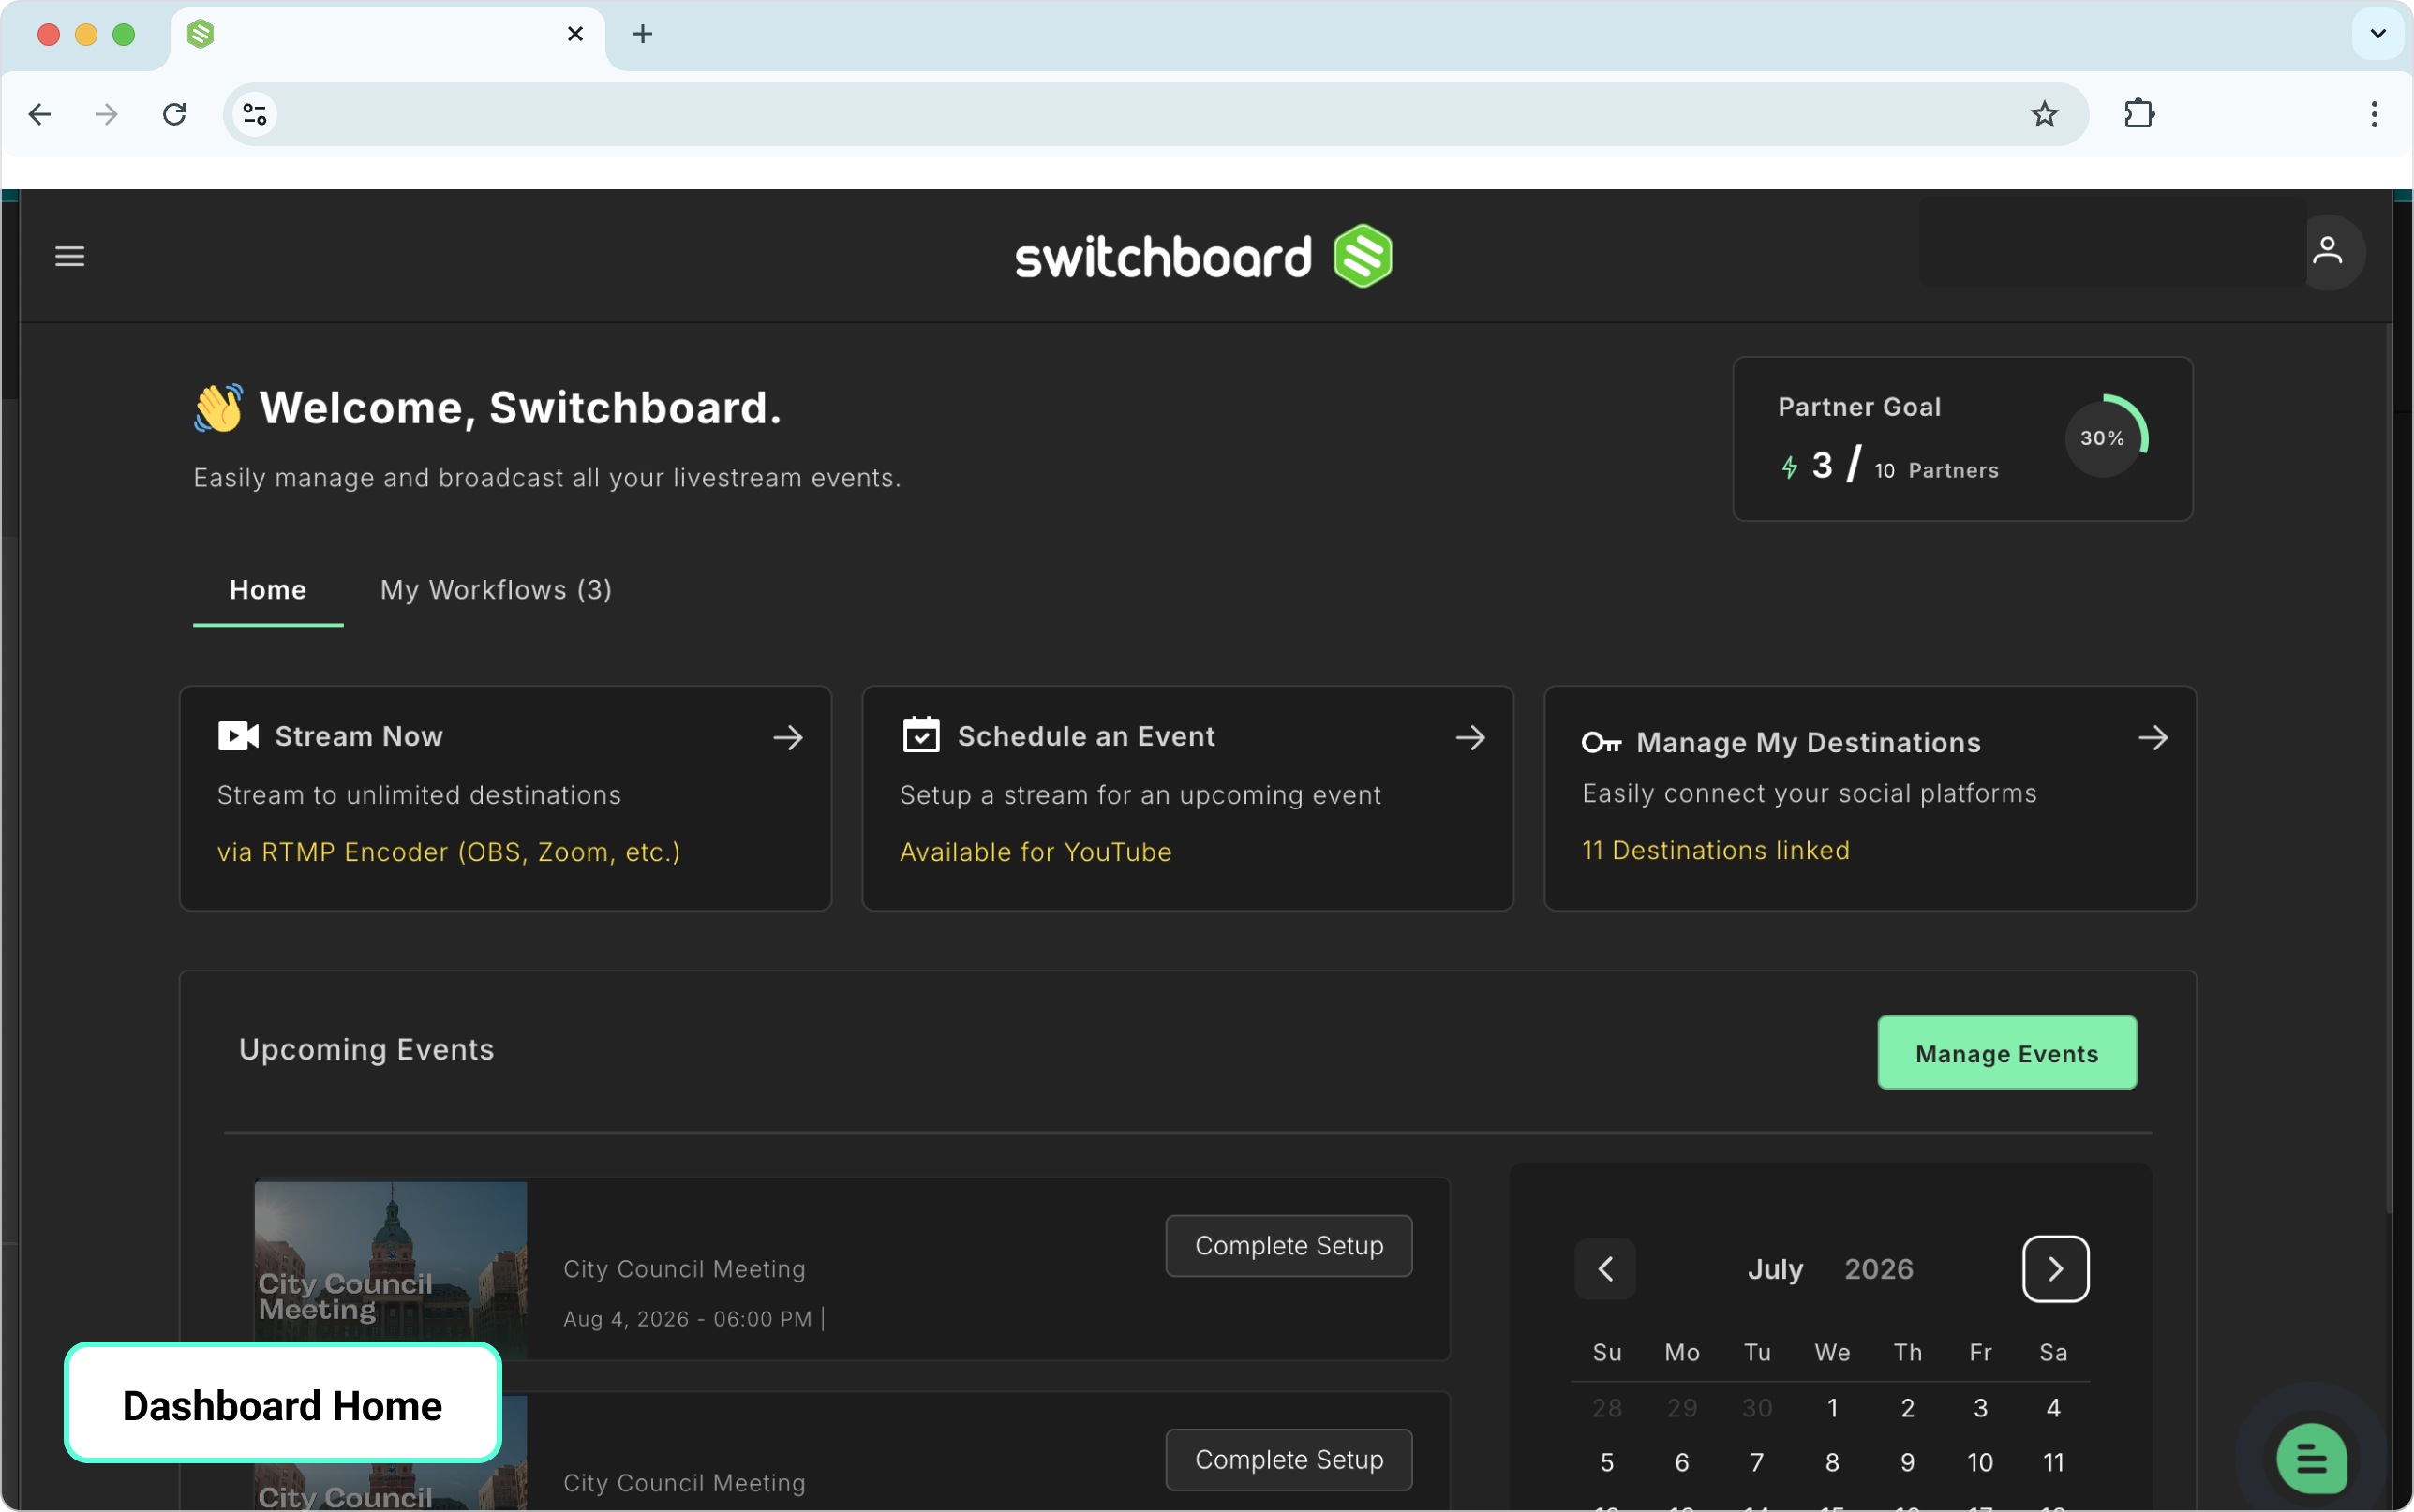
Task: Go forward with the browser forward arrow
Action: 106,114
